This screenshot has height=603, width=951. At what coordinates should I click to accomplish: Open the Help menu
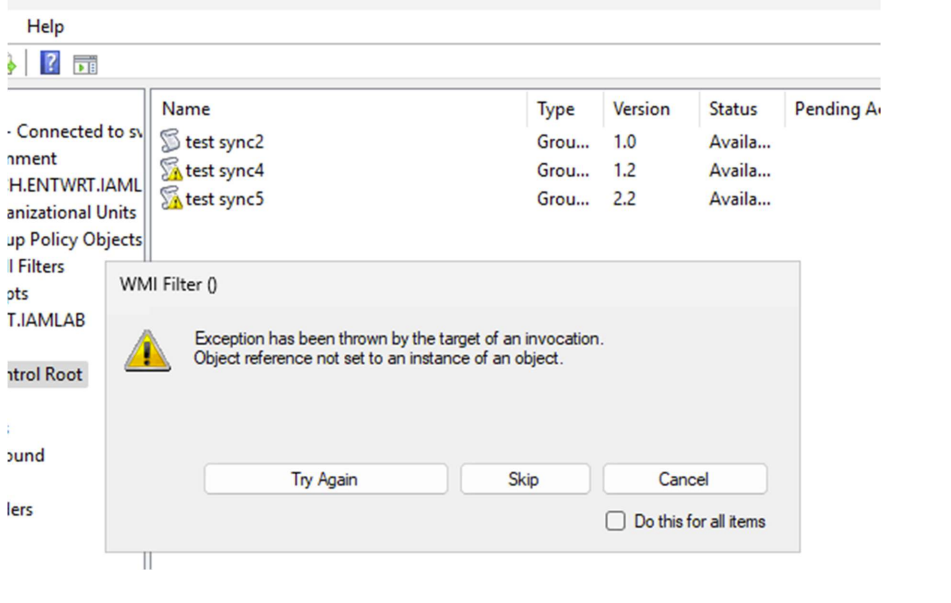point(45,27)
